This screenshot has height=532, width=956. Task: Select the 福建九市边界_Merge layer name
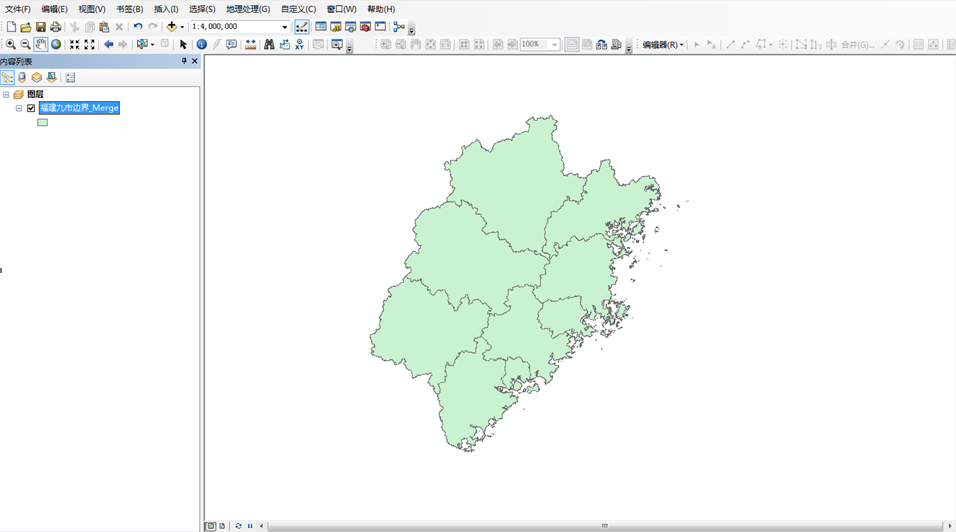click(79, 108)
